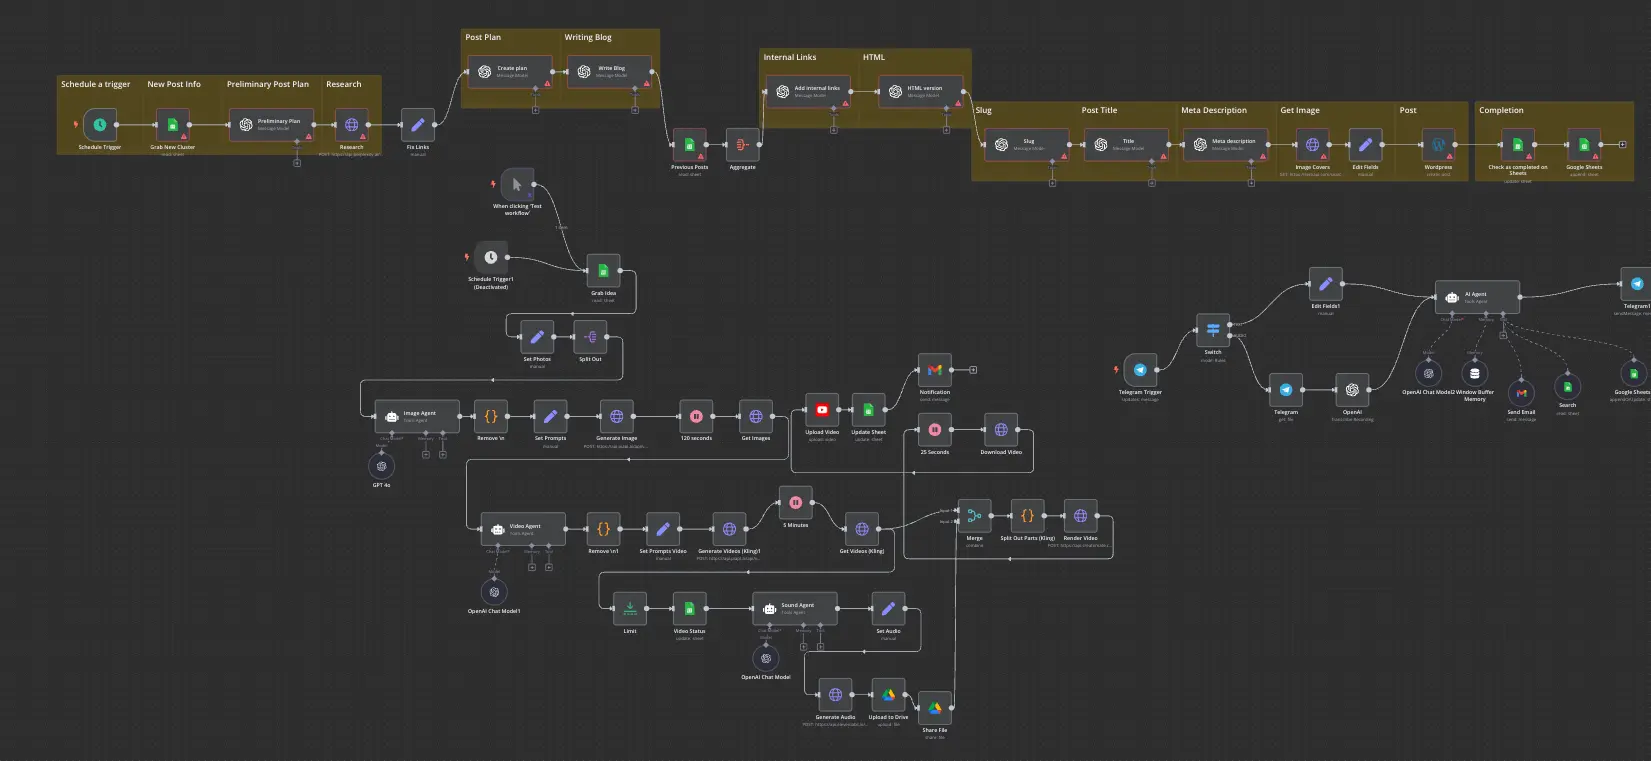Open the OpenAI Chat Model1 sub-node

494,592
